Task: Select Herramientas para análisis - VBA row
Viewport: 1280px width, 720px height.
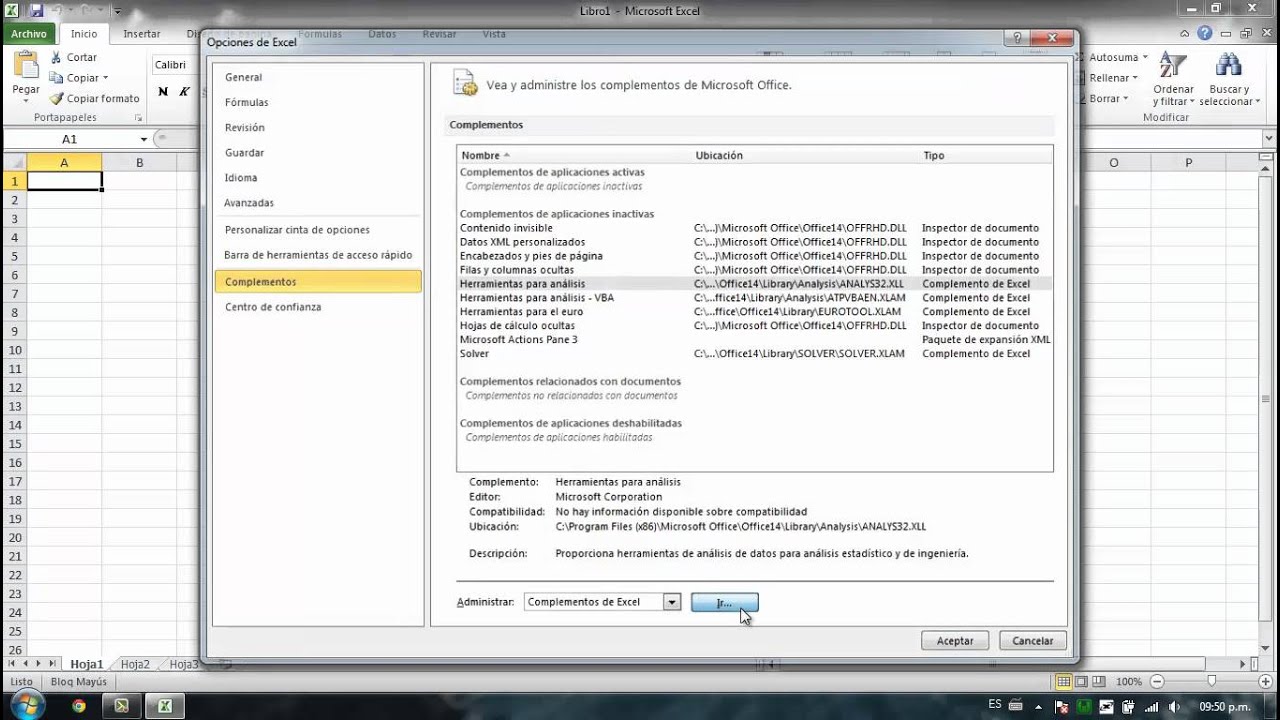Action: point(755,298)
